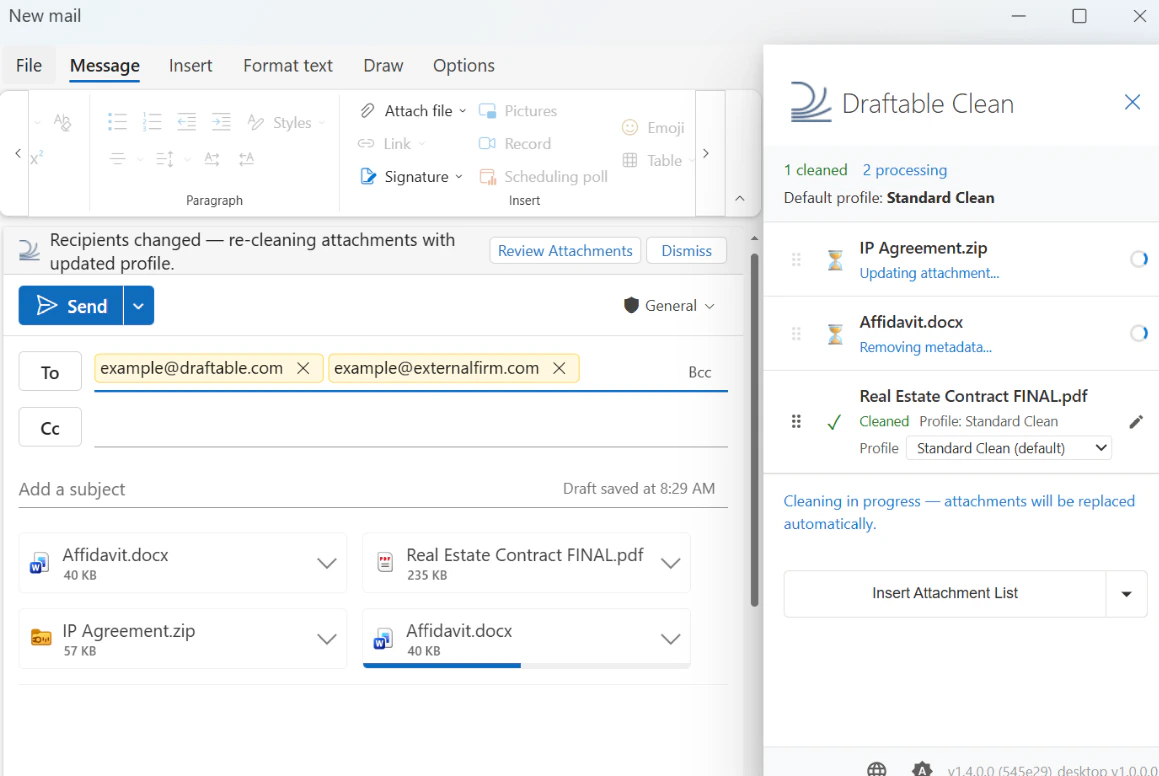Click the Affidavit.docx drag handle in panel
The width and height of the screenshot is (1159, 776).
coord(796,334)
